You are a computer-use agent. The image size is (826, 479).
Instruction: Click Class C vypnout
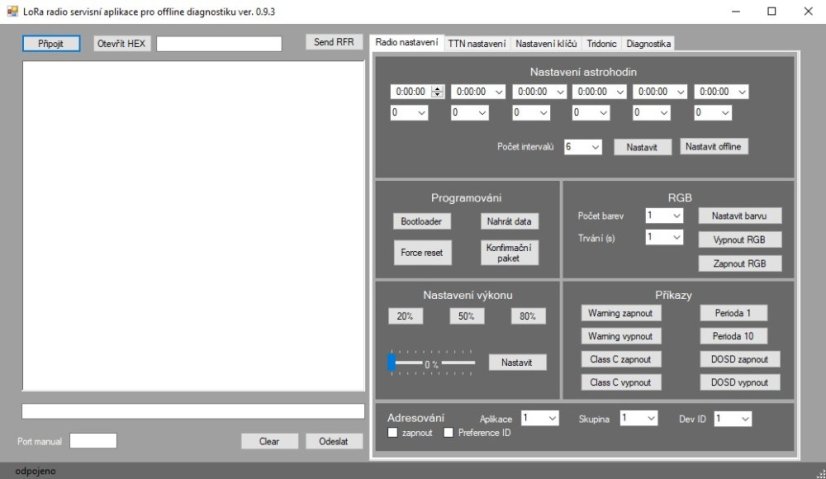pyautogui.click(x=621, y=383)
